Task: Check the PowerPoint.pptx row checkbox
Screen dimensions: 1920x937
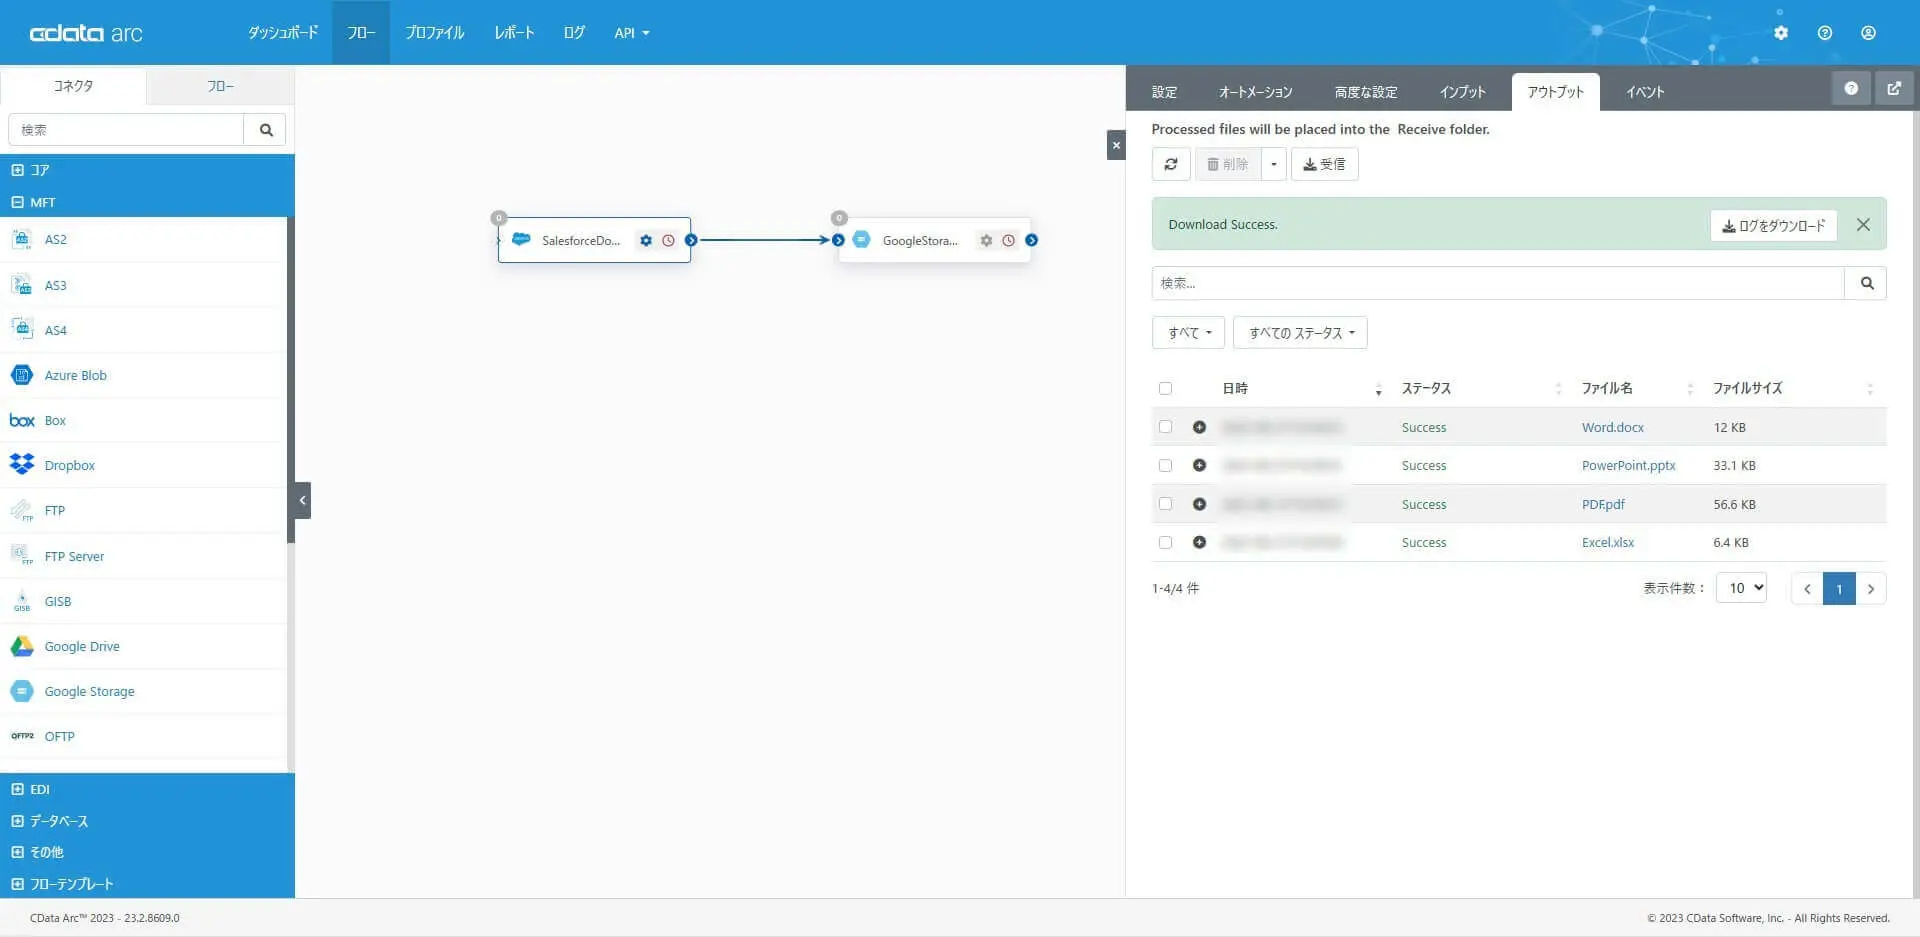Action: click(x=1165, y=465)
